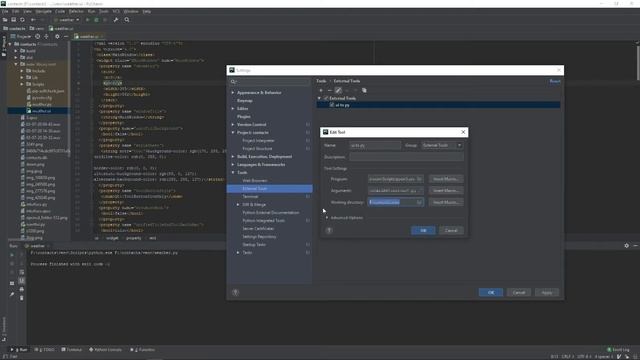Select Keymap in Settings
The image size is (640, 360).
click(245, 101)
